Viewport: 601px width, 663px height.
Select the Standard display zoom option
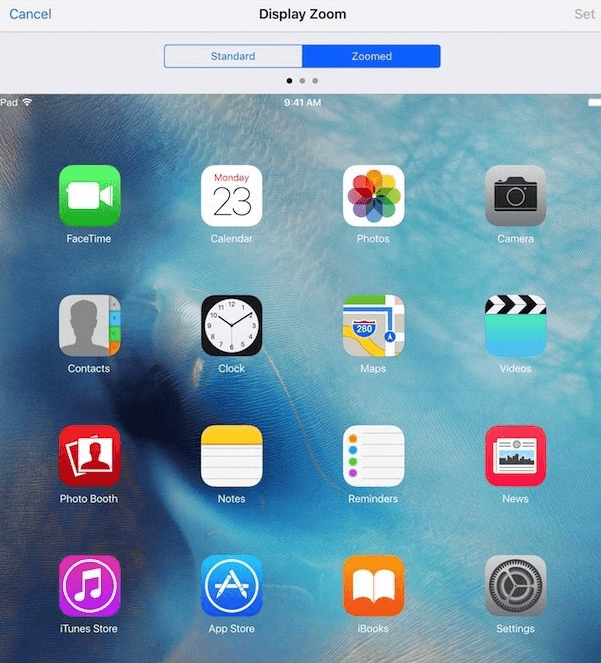tap(233, 56)
